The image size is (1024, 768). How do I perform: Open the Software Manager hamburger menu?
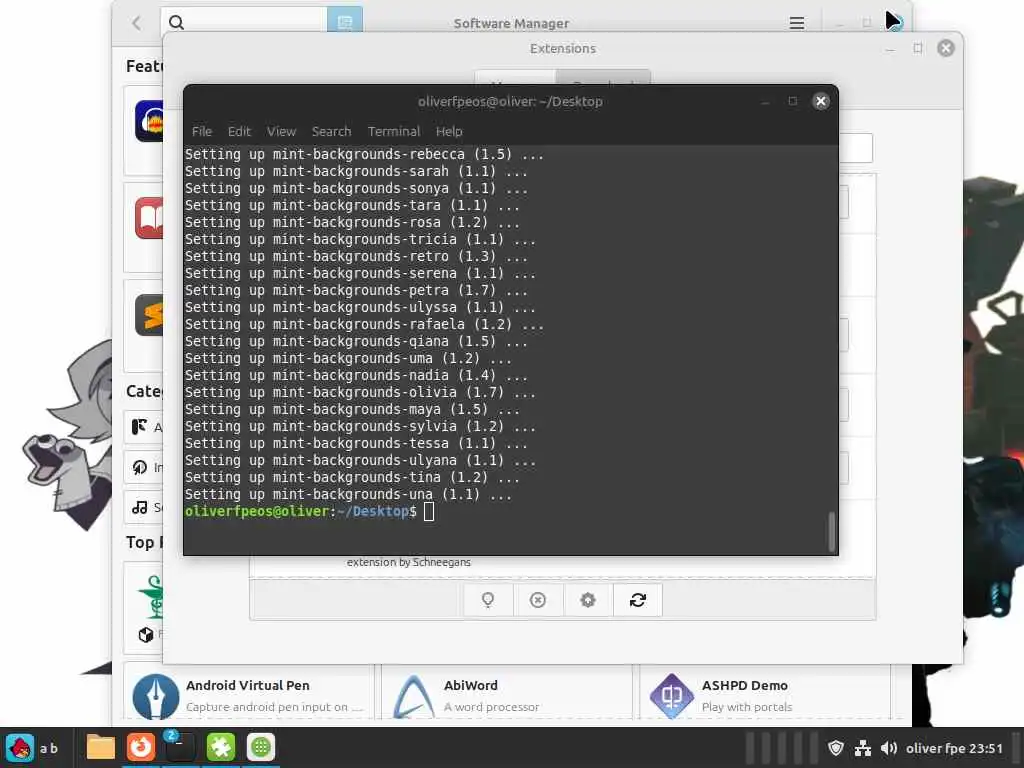(x=797, y=24)
